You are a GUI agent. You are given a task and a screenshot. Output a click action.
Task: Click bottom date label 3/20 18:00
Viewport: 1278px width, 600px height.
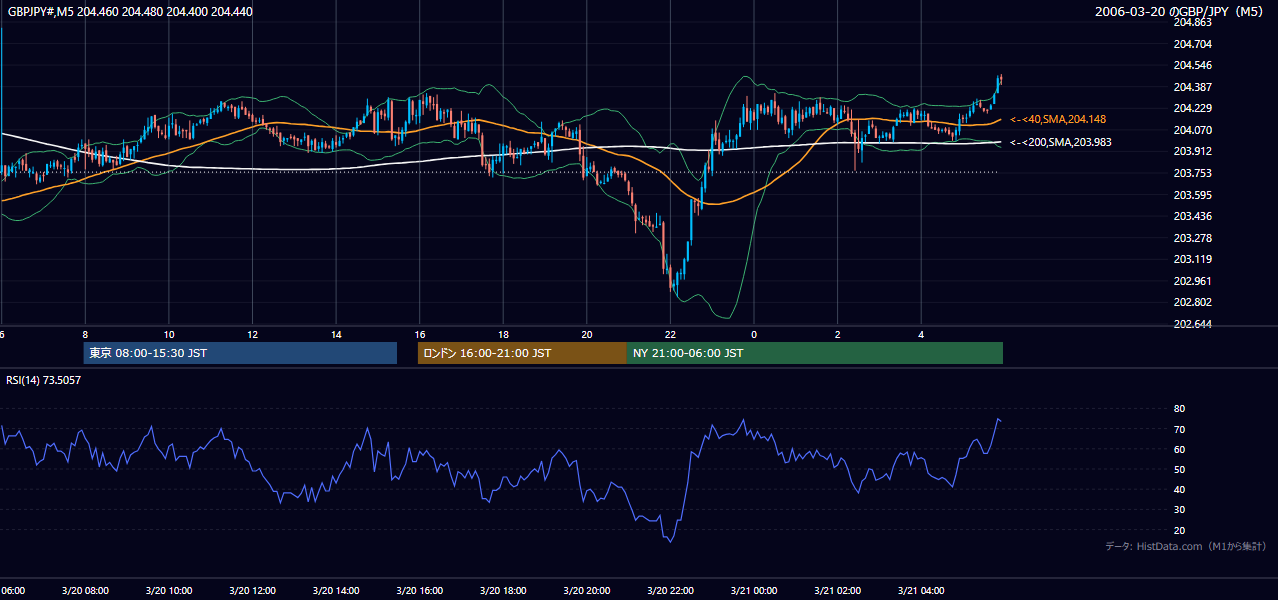(x=504, y=591)
